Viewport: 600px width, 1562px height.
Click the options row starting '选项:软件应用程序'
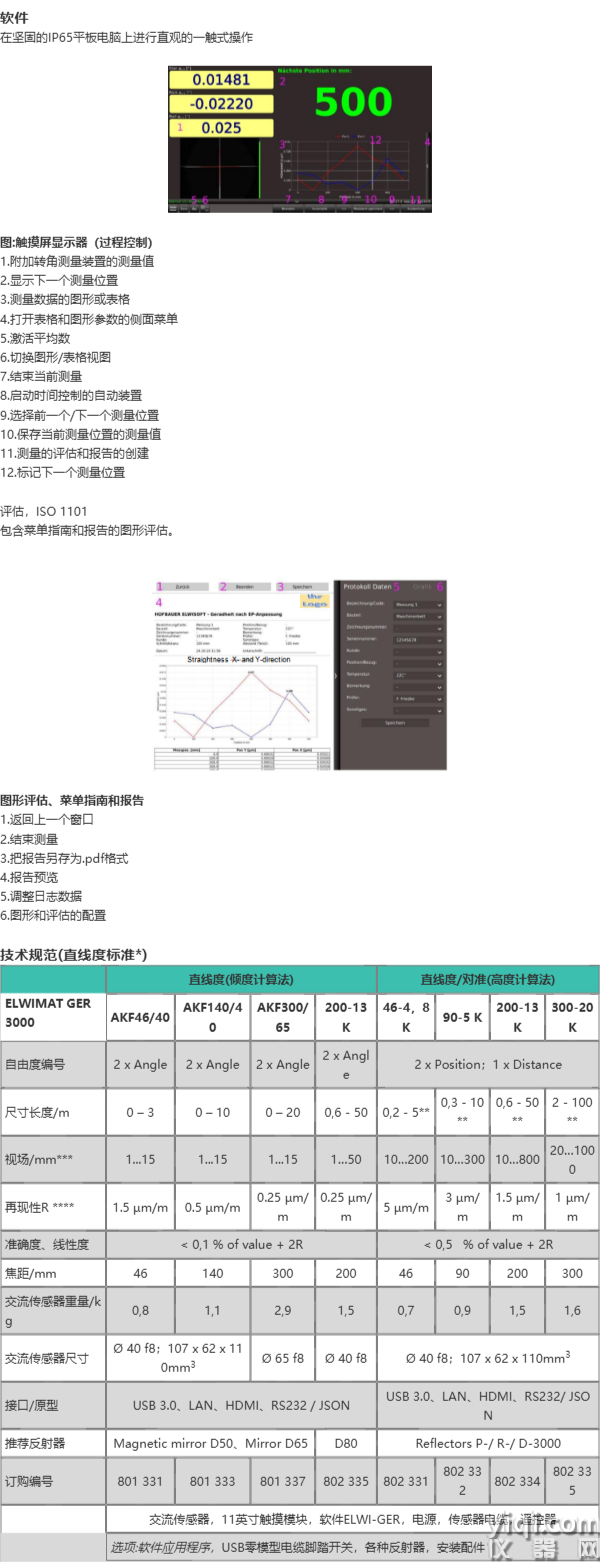tap(352, 1547)
